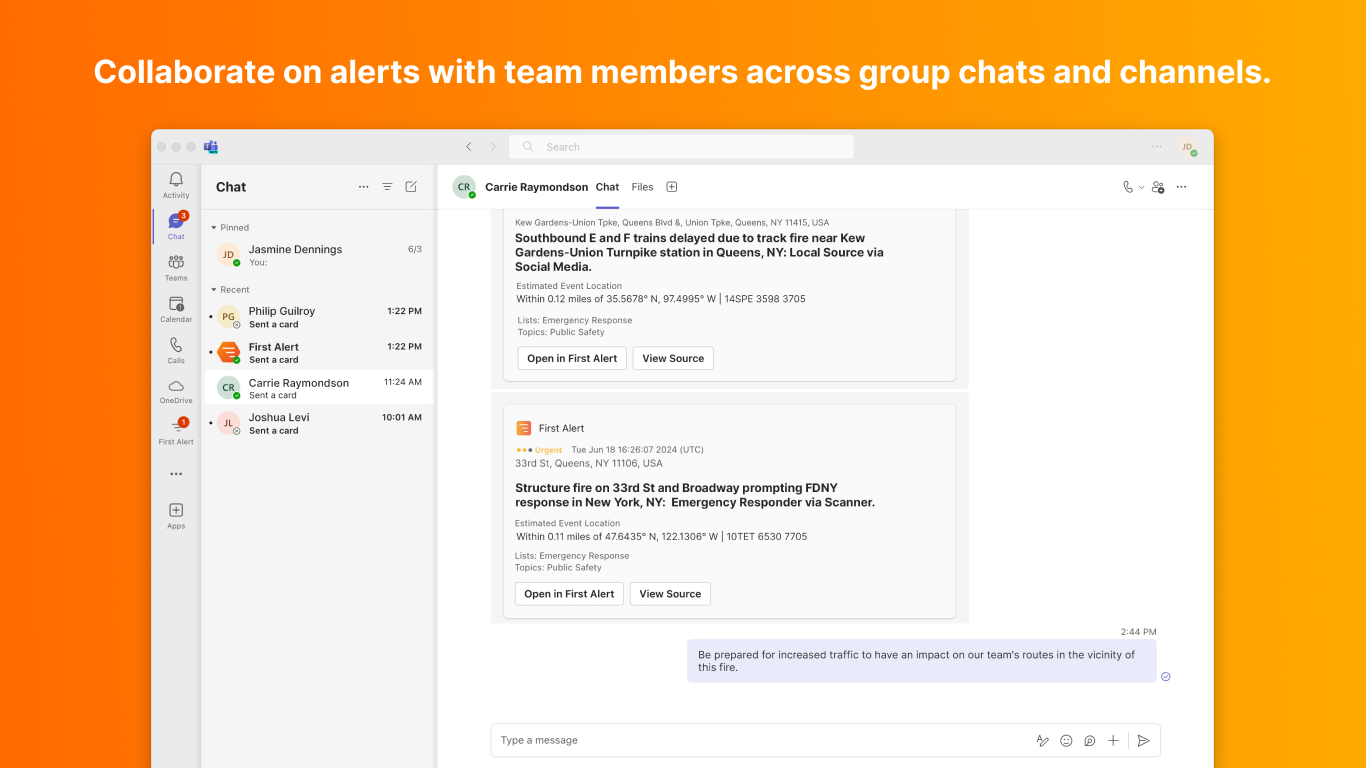Open Calls in the sidebar

176,349
